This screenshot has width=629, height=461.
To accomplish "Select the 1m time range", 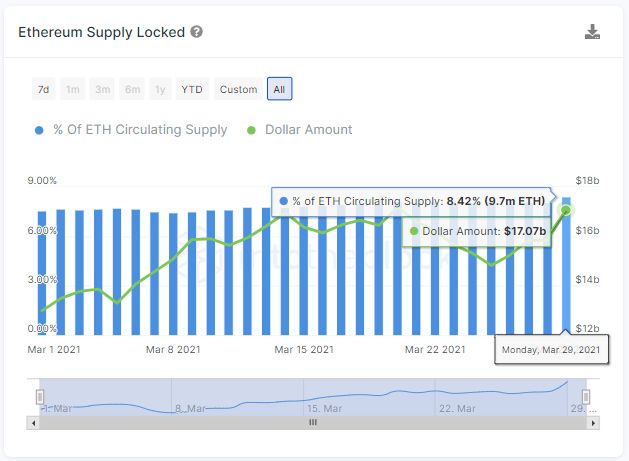I will pyautogui.click(x=73, y=89).
